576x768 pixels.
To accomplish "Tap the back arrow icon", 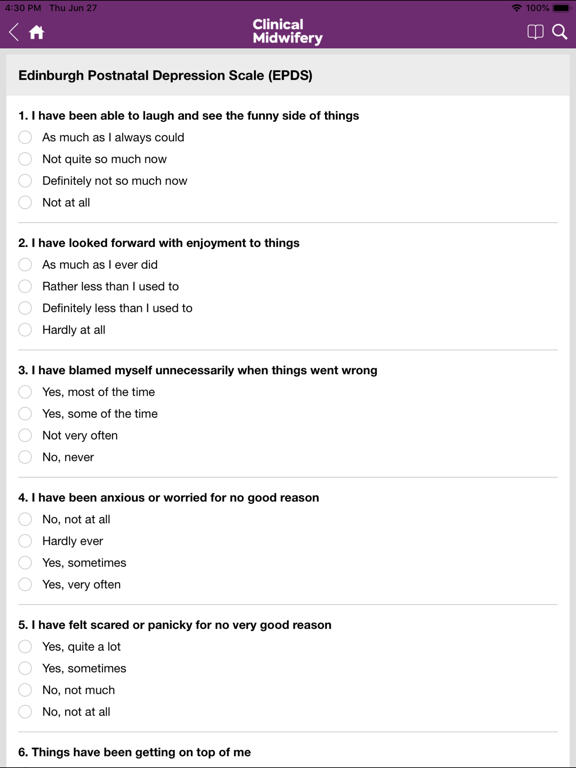I will tap(14, 32).
